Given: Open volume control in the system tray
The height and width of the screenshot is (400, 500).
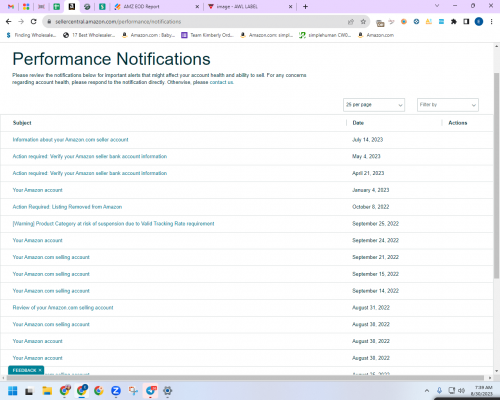Looking at the screenshot, I should 462,391.
